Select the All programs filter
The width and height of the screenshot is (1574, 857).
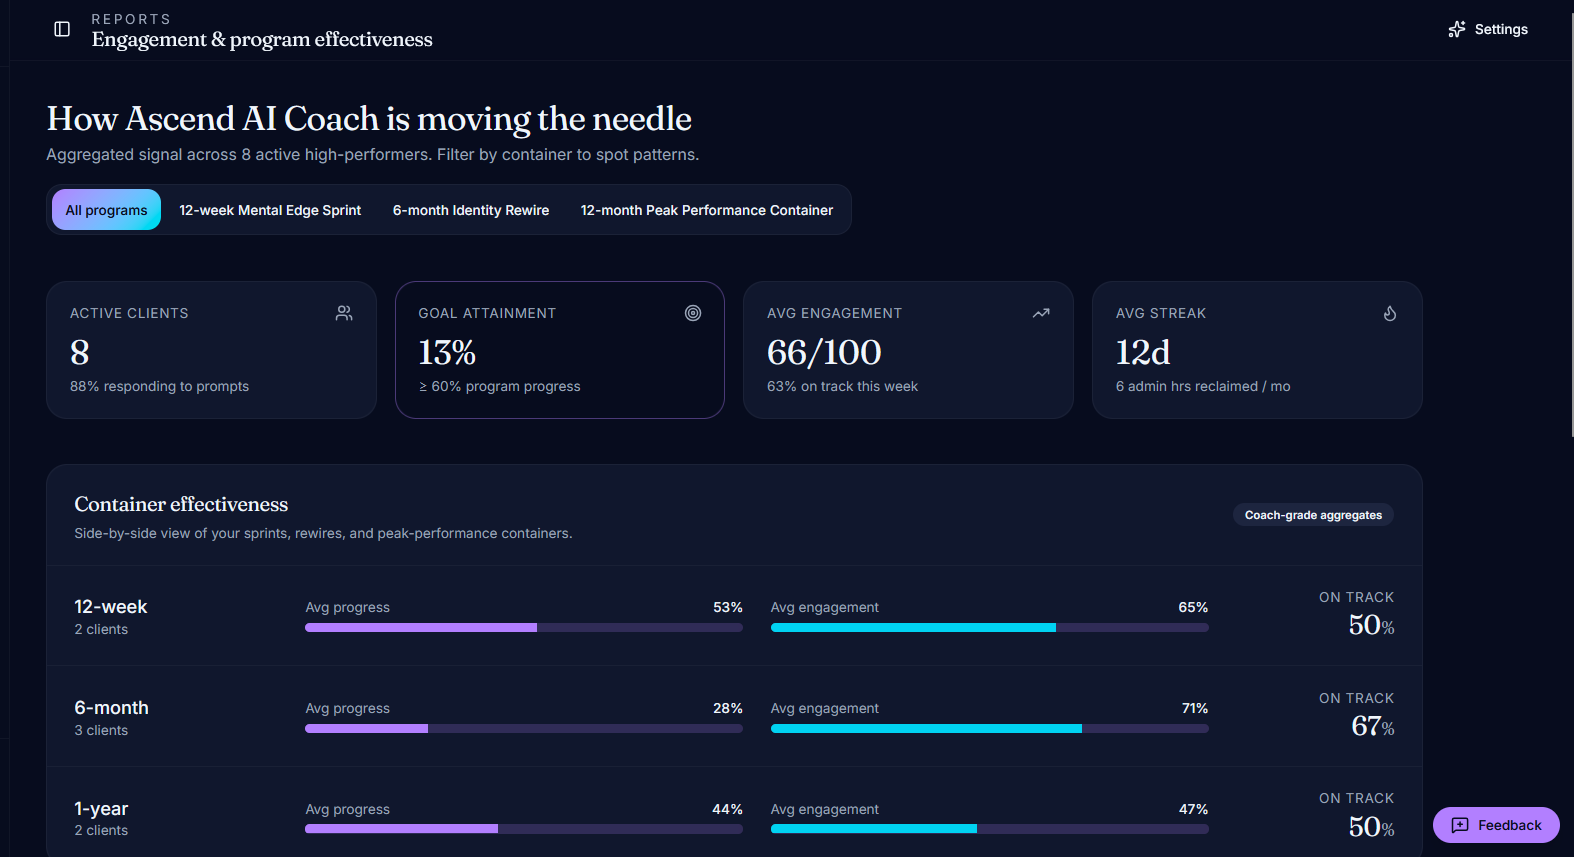pyautogui.click(x=106, y=210)
